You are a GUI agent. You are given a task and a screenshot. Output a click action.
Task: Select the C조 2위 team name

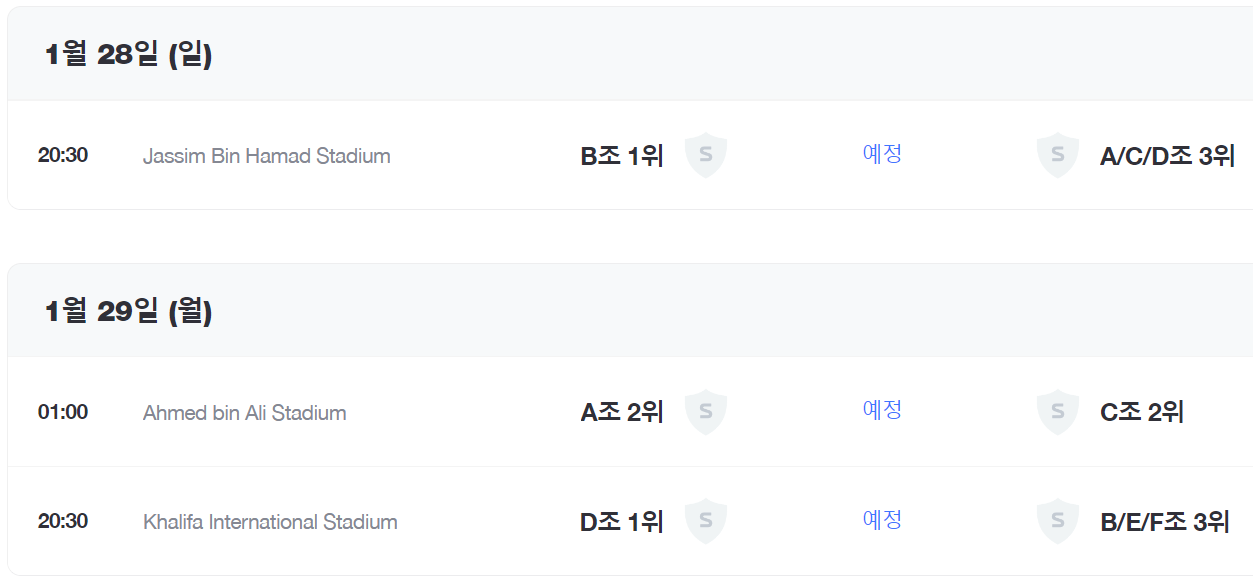click(x=1142, y=412)
